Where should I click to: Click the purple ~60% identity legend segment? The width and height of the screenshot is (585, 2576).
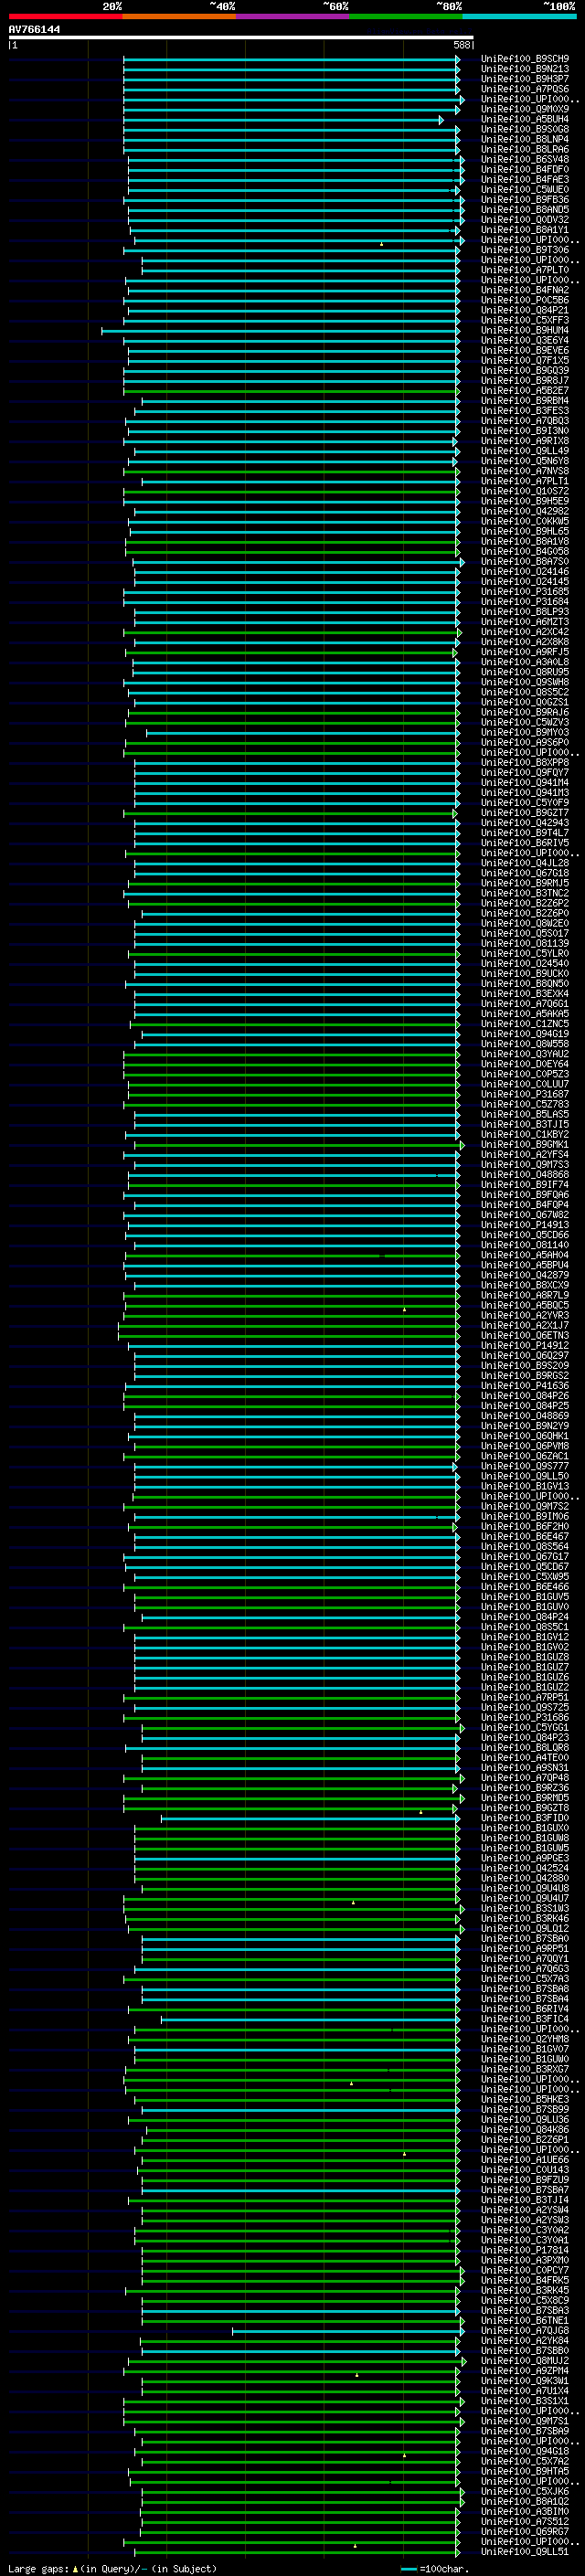(x=293, y=16)
